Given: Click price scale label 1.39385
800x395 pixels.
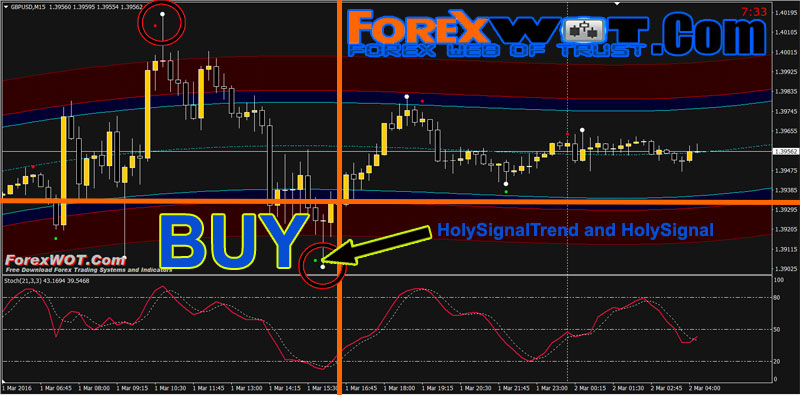Looking at the screenshot, I should [786, 190].
